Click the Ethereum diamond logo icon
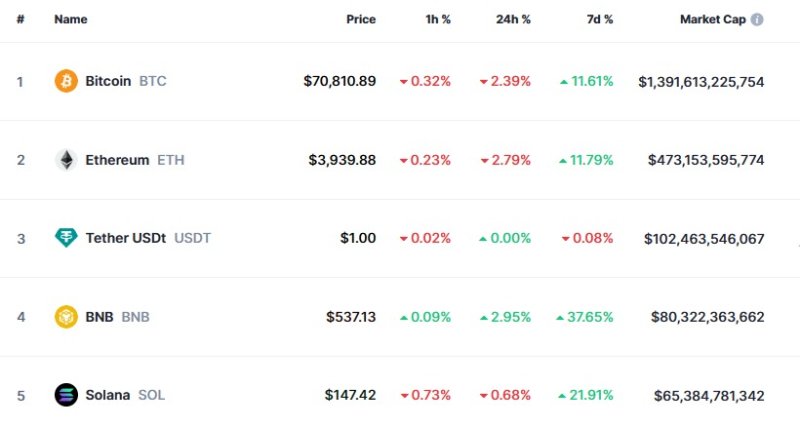The height and width of the screenshot is (427, 800). [x=66, y=160]
